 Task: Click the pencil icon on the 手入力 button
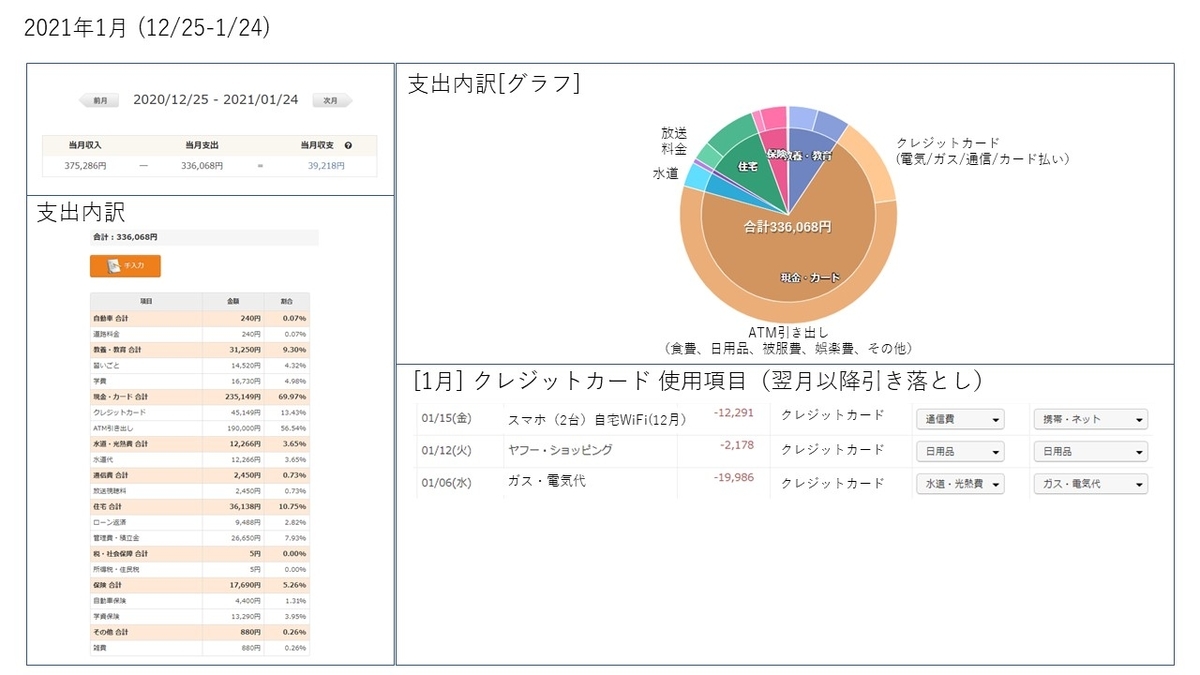pos(113,265)
